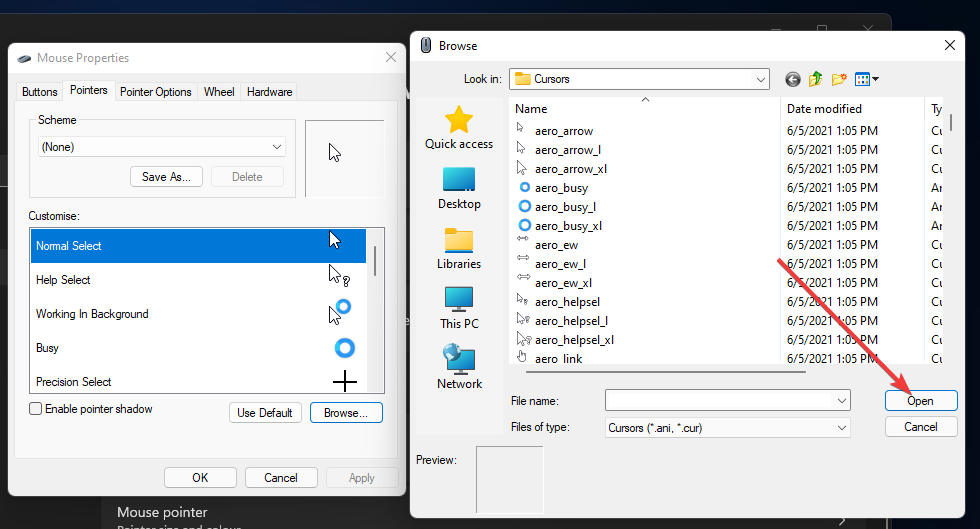
Task: Open the View Menu icon dropdown
Action: [x=867, y=79]
